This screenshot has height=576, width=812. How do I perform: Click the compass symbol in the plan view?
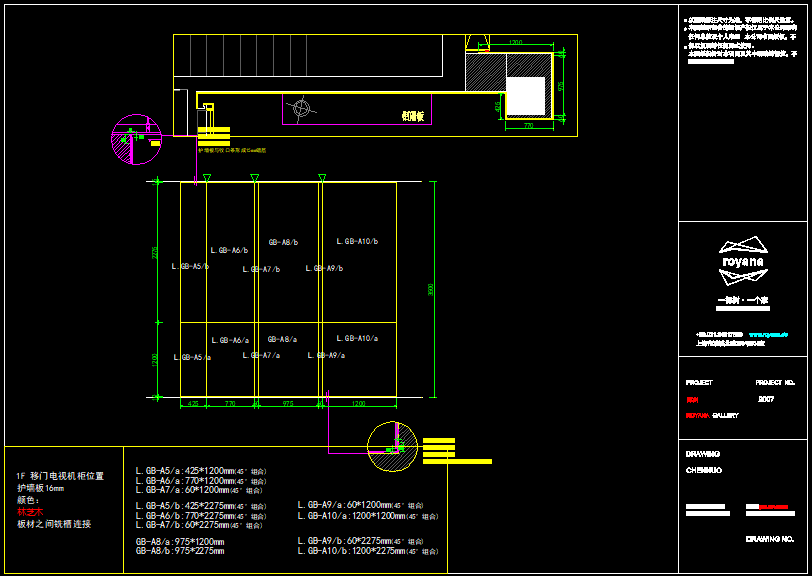[301, 107]
